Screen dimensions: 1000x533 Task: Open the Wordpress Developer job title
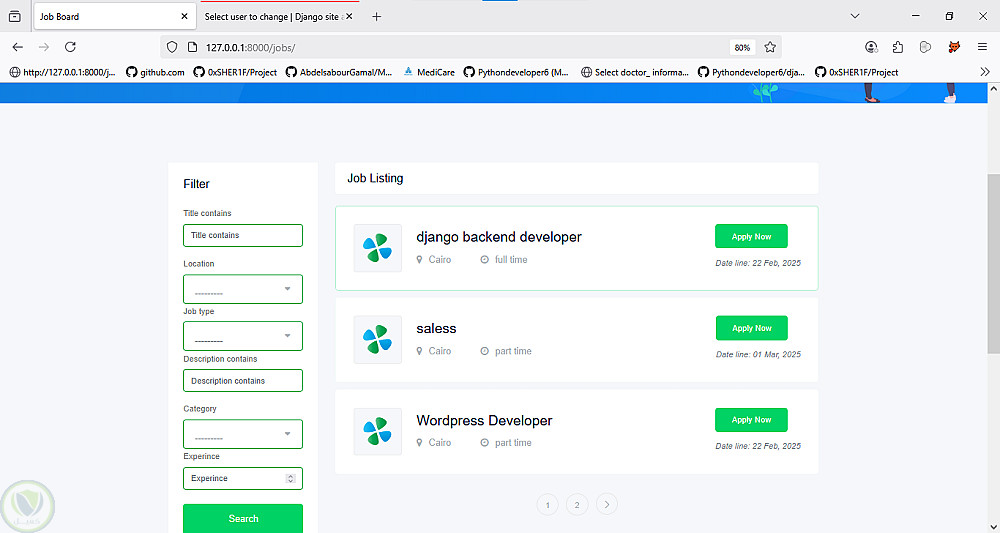pyautogui.click(x=484, y=421)
